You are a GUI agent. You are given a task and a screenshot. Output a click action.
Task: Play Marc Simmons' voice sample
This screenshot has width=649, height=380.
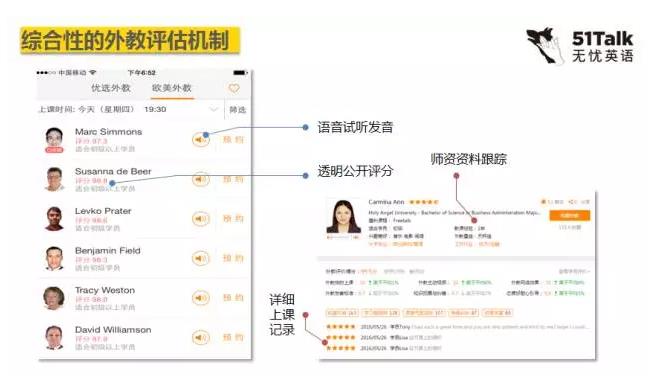[x=201, y=139]
